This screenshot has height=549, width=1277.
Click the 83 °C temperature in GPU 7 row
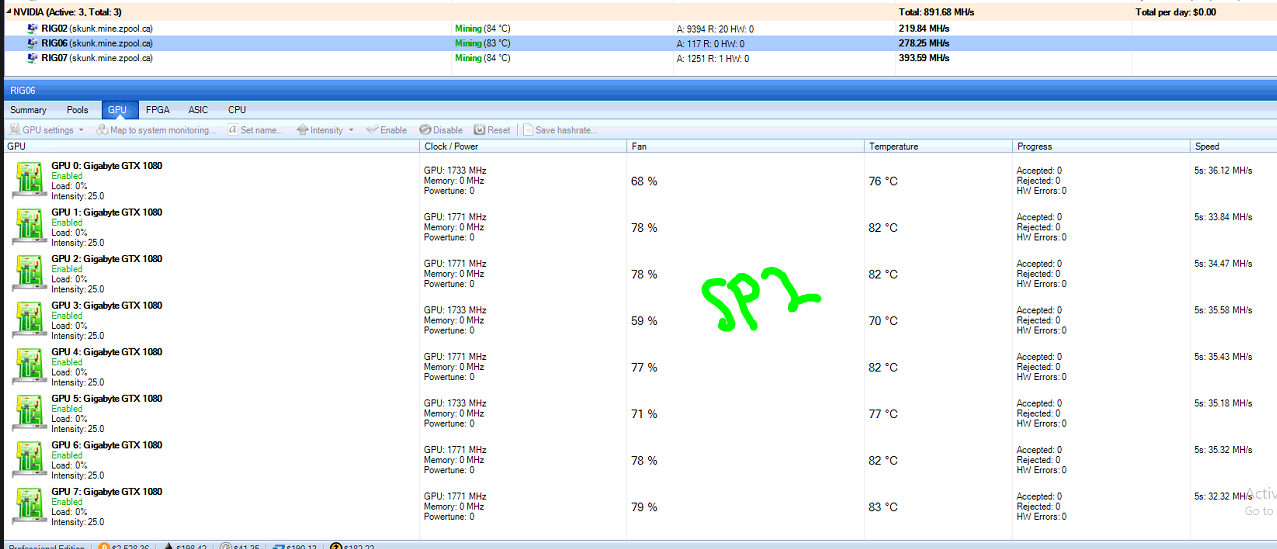883,507
